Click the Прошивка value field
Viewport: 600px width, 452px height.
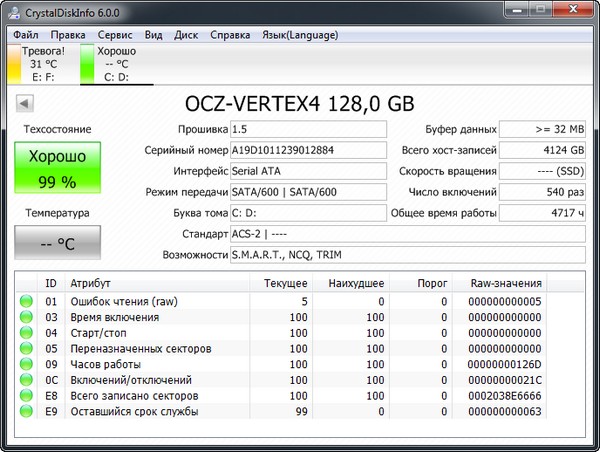click(307, 130)
